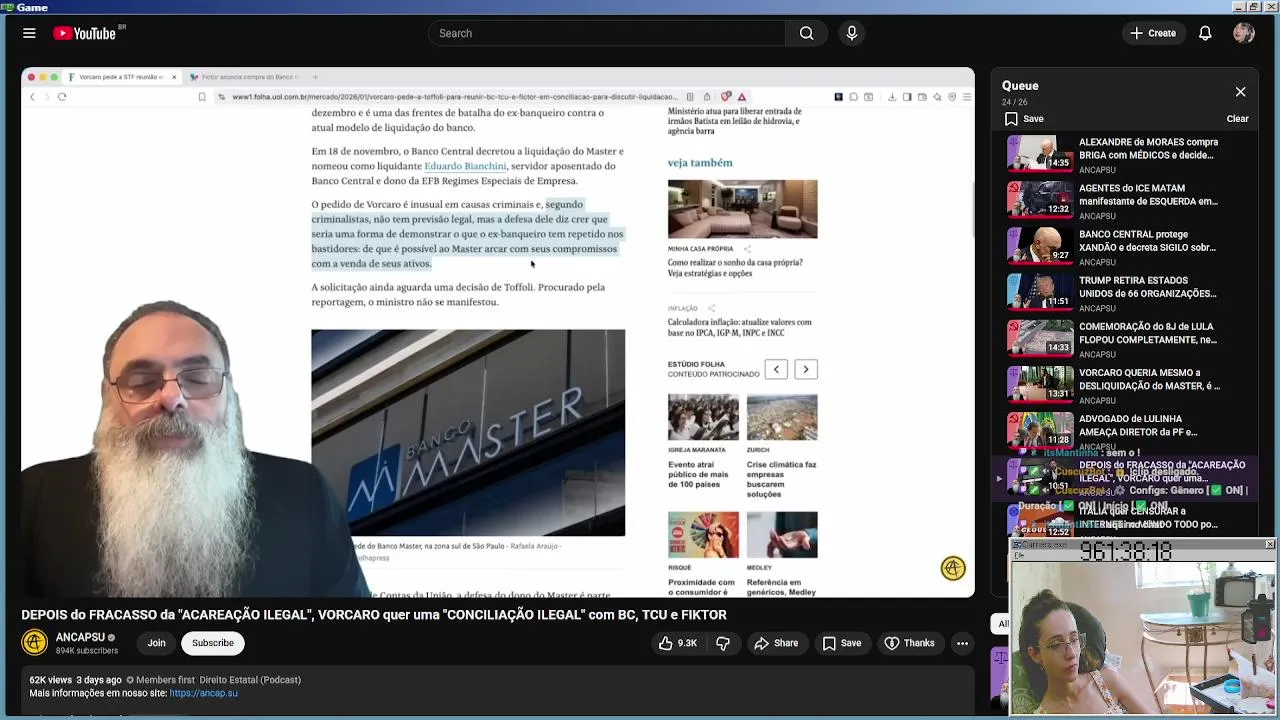This screenshot has height=720, width=1280.
Task: Click the folha.uol.com.br address bar
Action: coord(455,97)
